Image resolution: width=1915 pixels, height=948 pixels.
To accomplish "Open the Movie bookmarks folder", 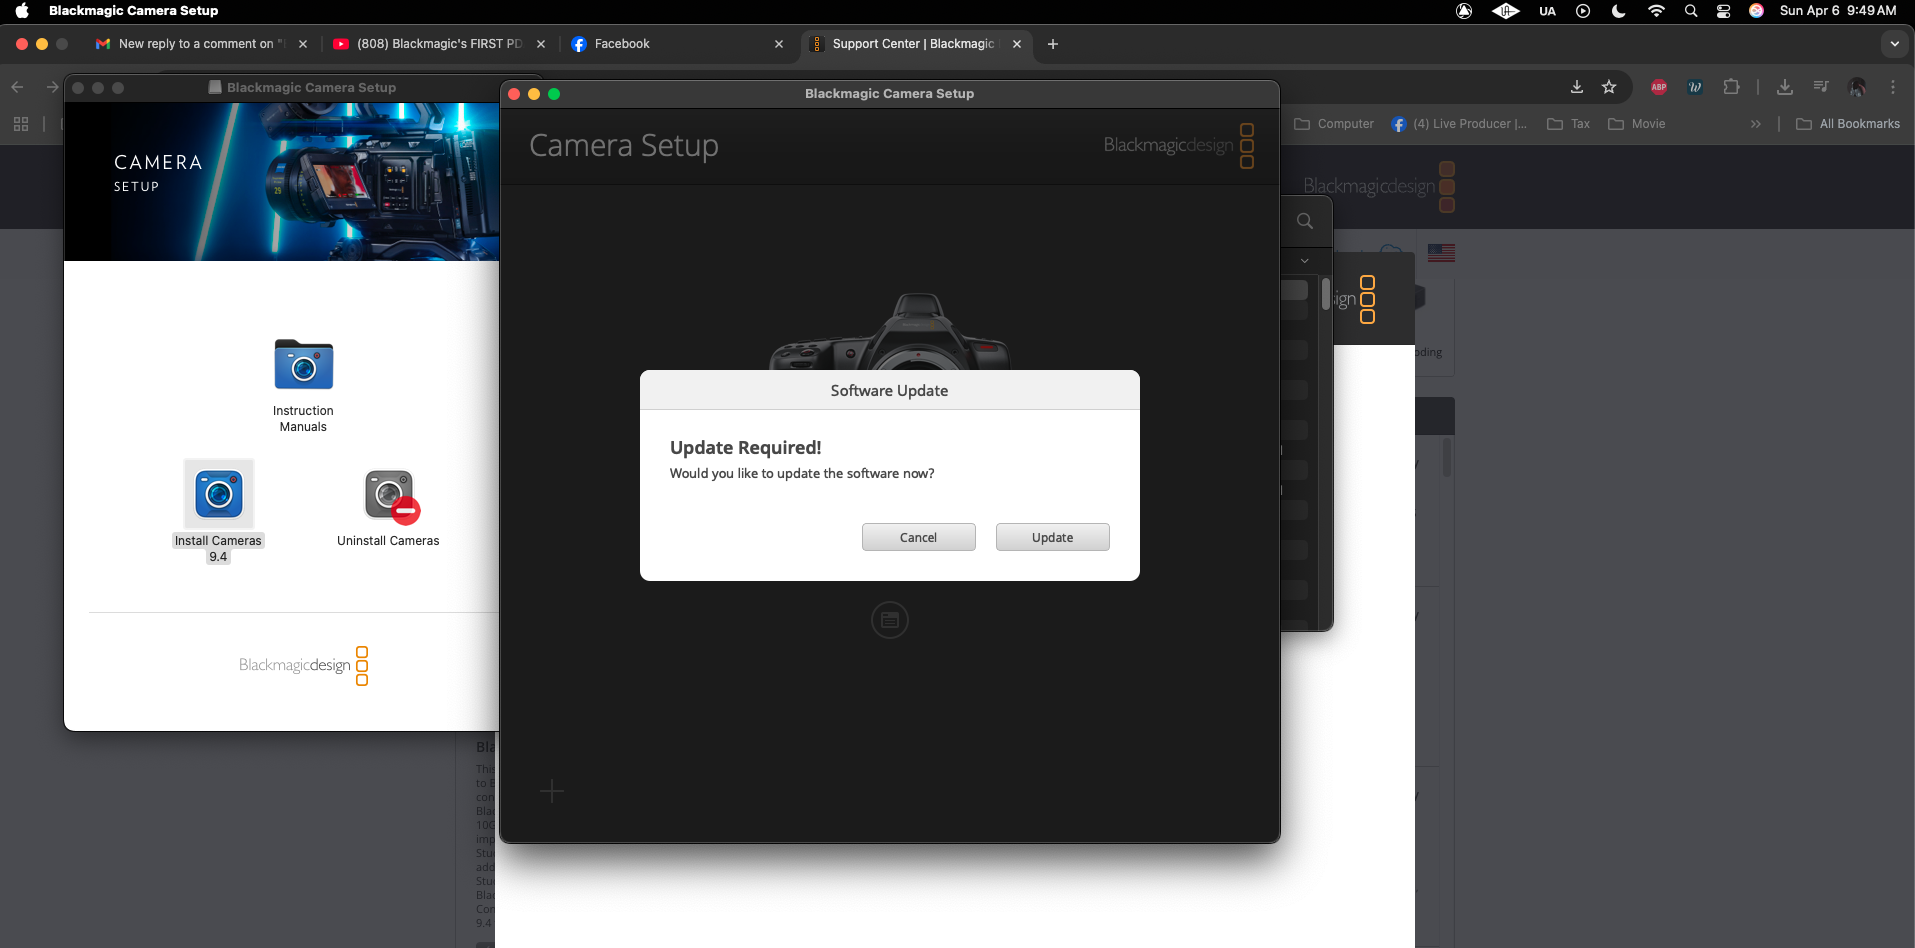I will coord(1636,124).
